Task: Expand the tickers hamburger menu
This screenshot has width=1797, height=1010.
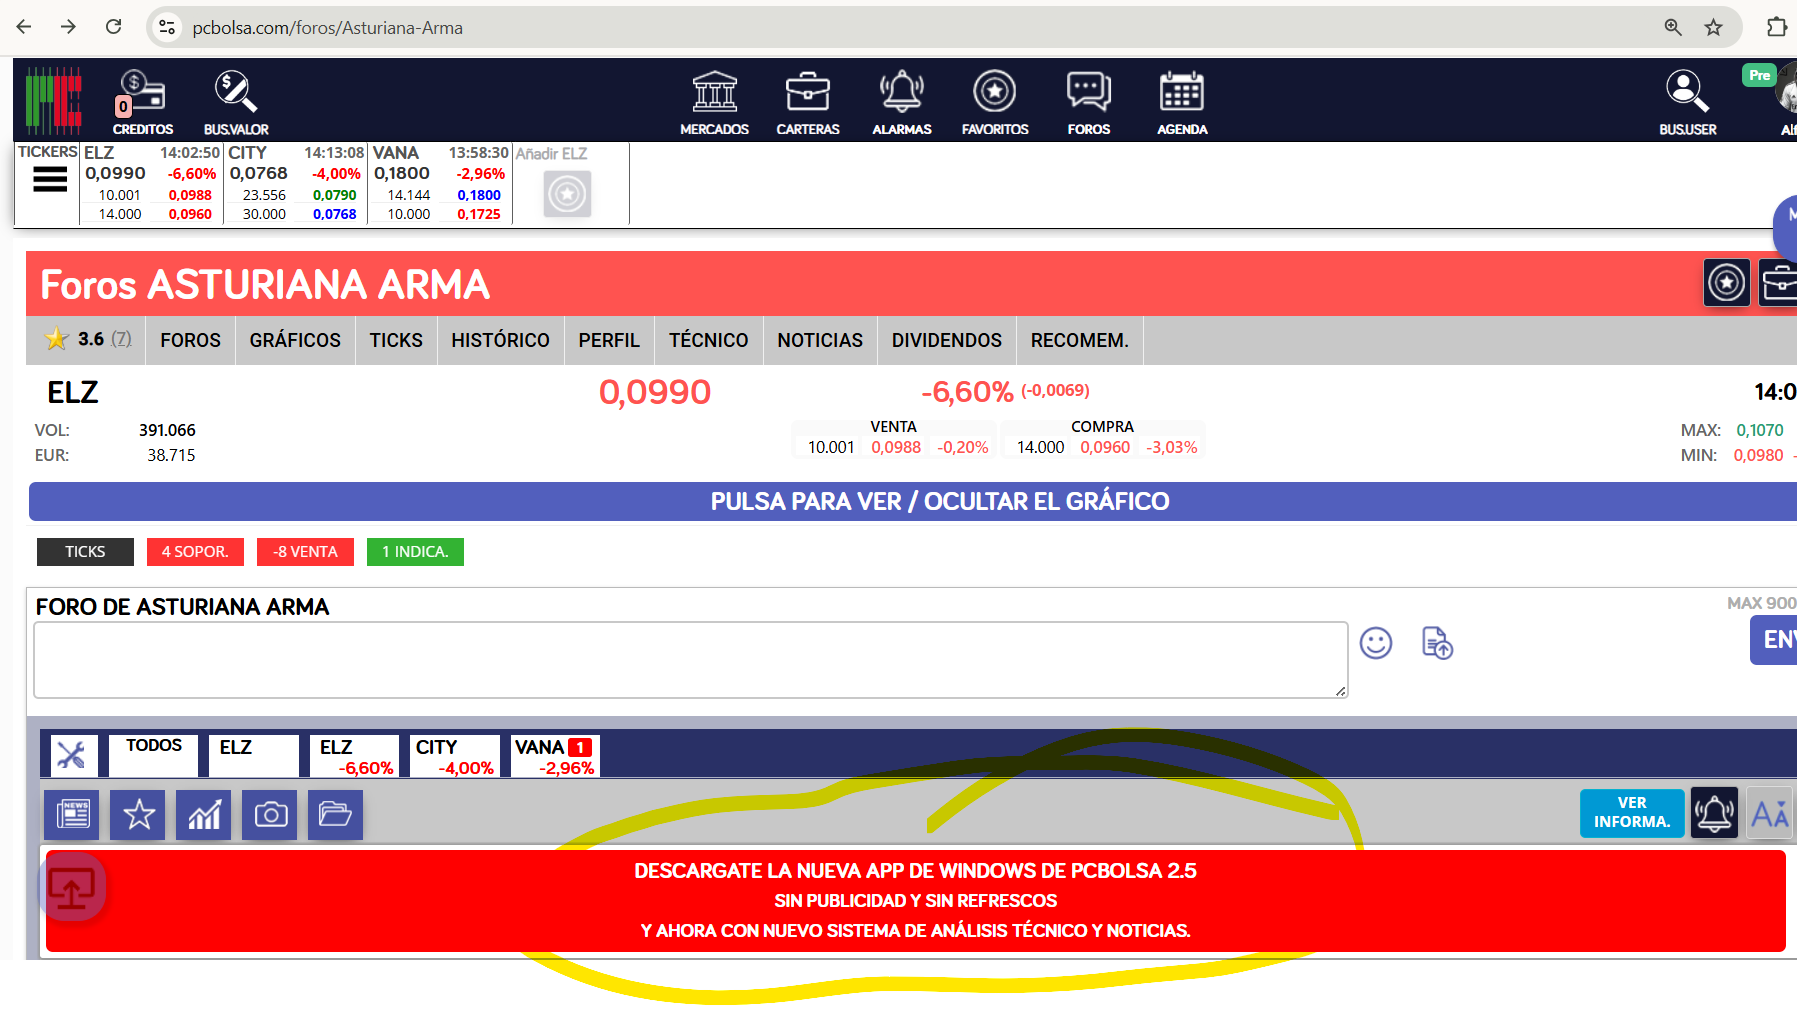Action: [50, 180]
